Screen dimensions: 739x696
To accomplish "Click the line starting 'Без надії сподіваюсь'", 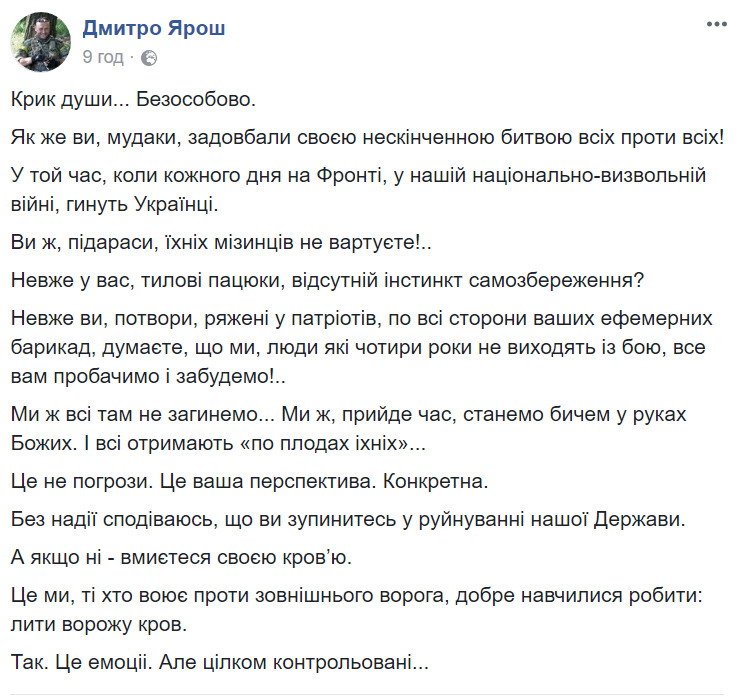I will (348, 520).
